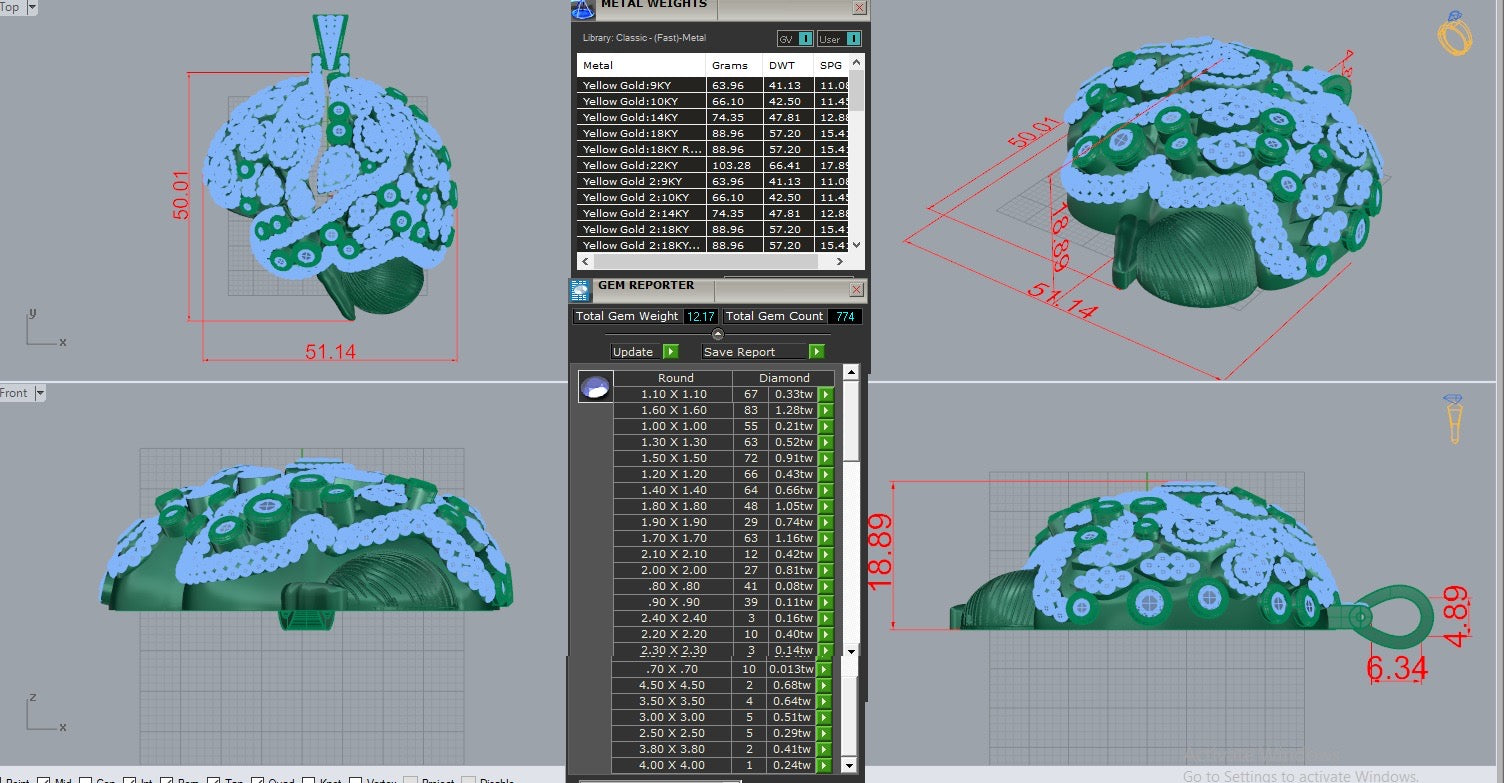The height and width of the screenshot is (783, 1512).
Task: Open the Front viewport dropdown menu
Action: click(41, 393)
